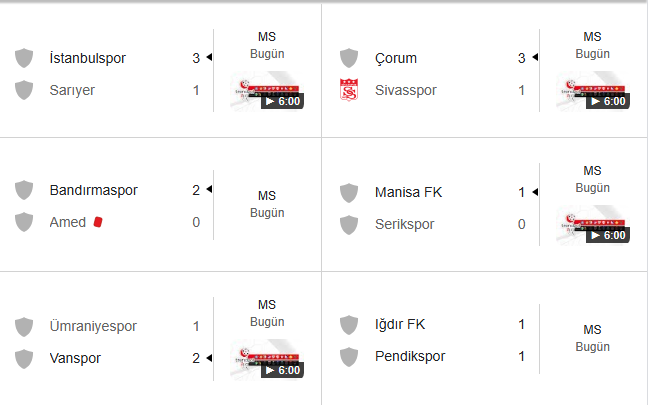Viewport: 648px width, 405px height.
Task: Play the İstanbulspor vs Sarıyer highlights video
Action: click(x=265, y=91)
